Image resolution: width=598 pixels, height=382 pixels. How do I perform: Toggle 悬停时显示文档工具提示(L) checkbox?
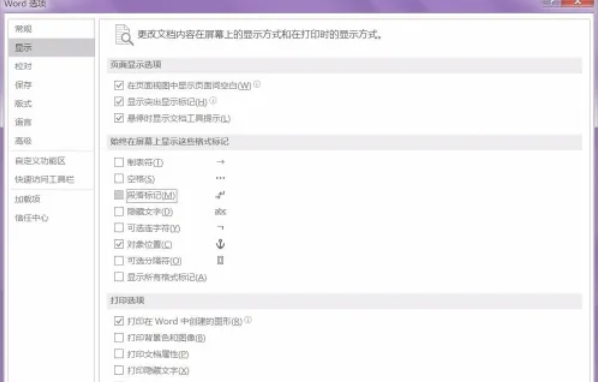point(119,118)
